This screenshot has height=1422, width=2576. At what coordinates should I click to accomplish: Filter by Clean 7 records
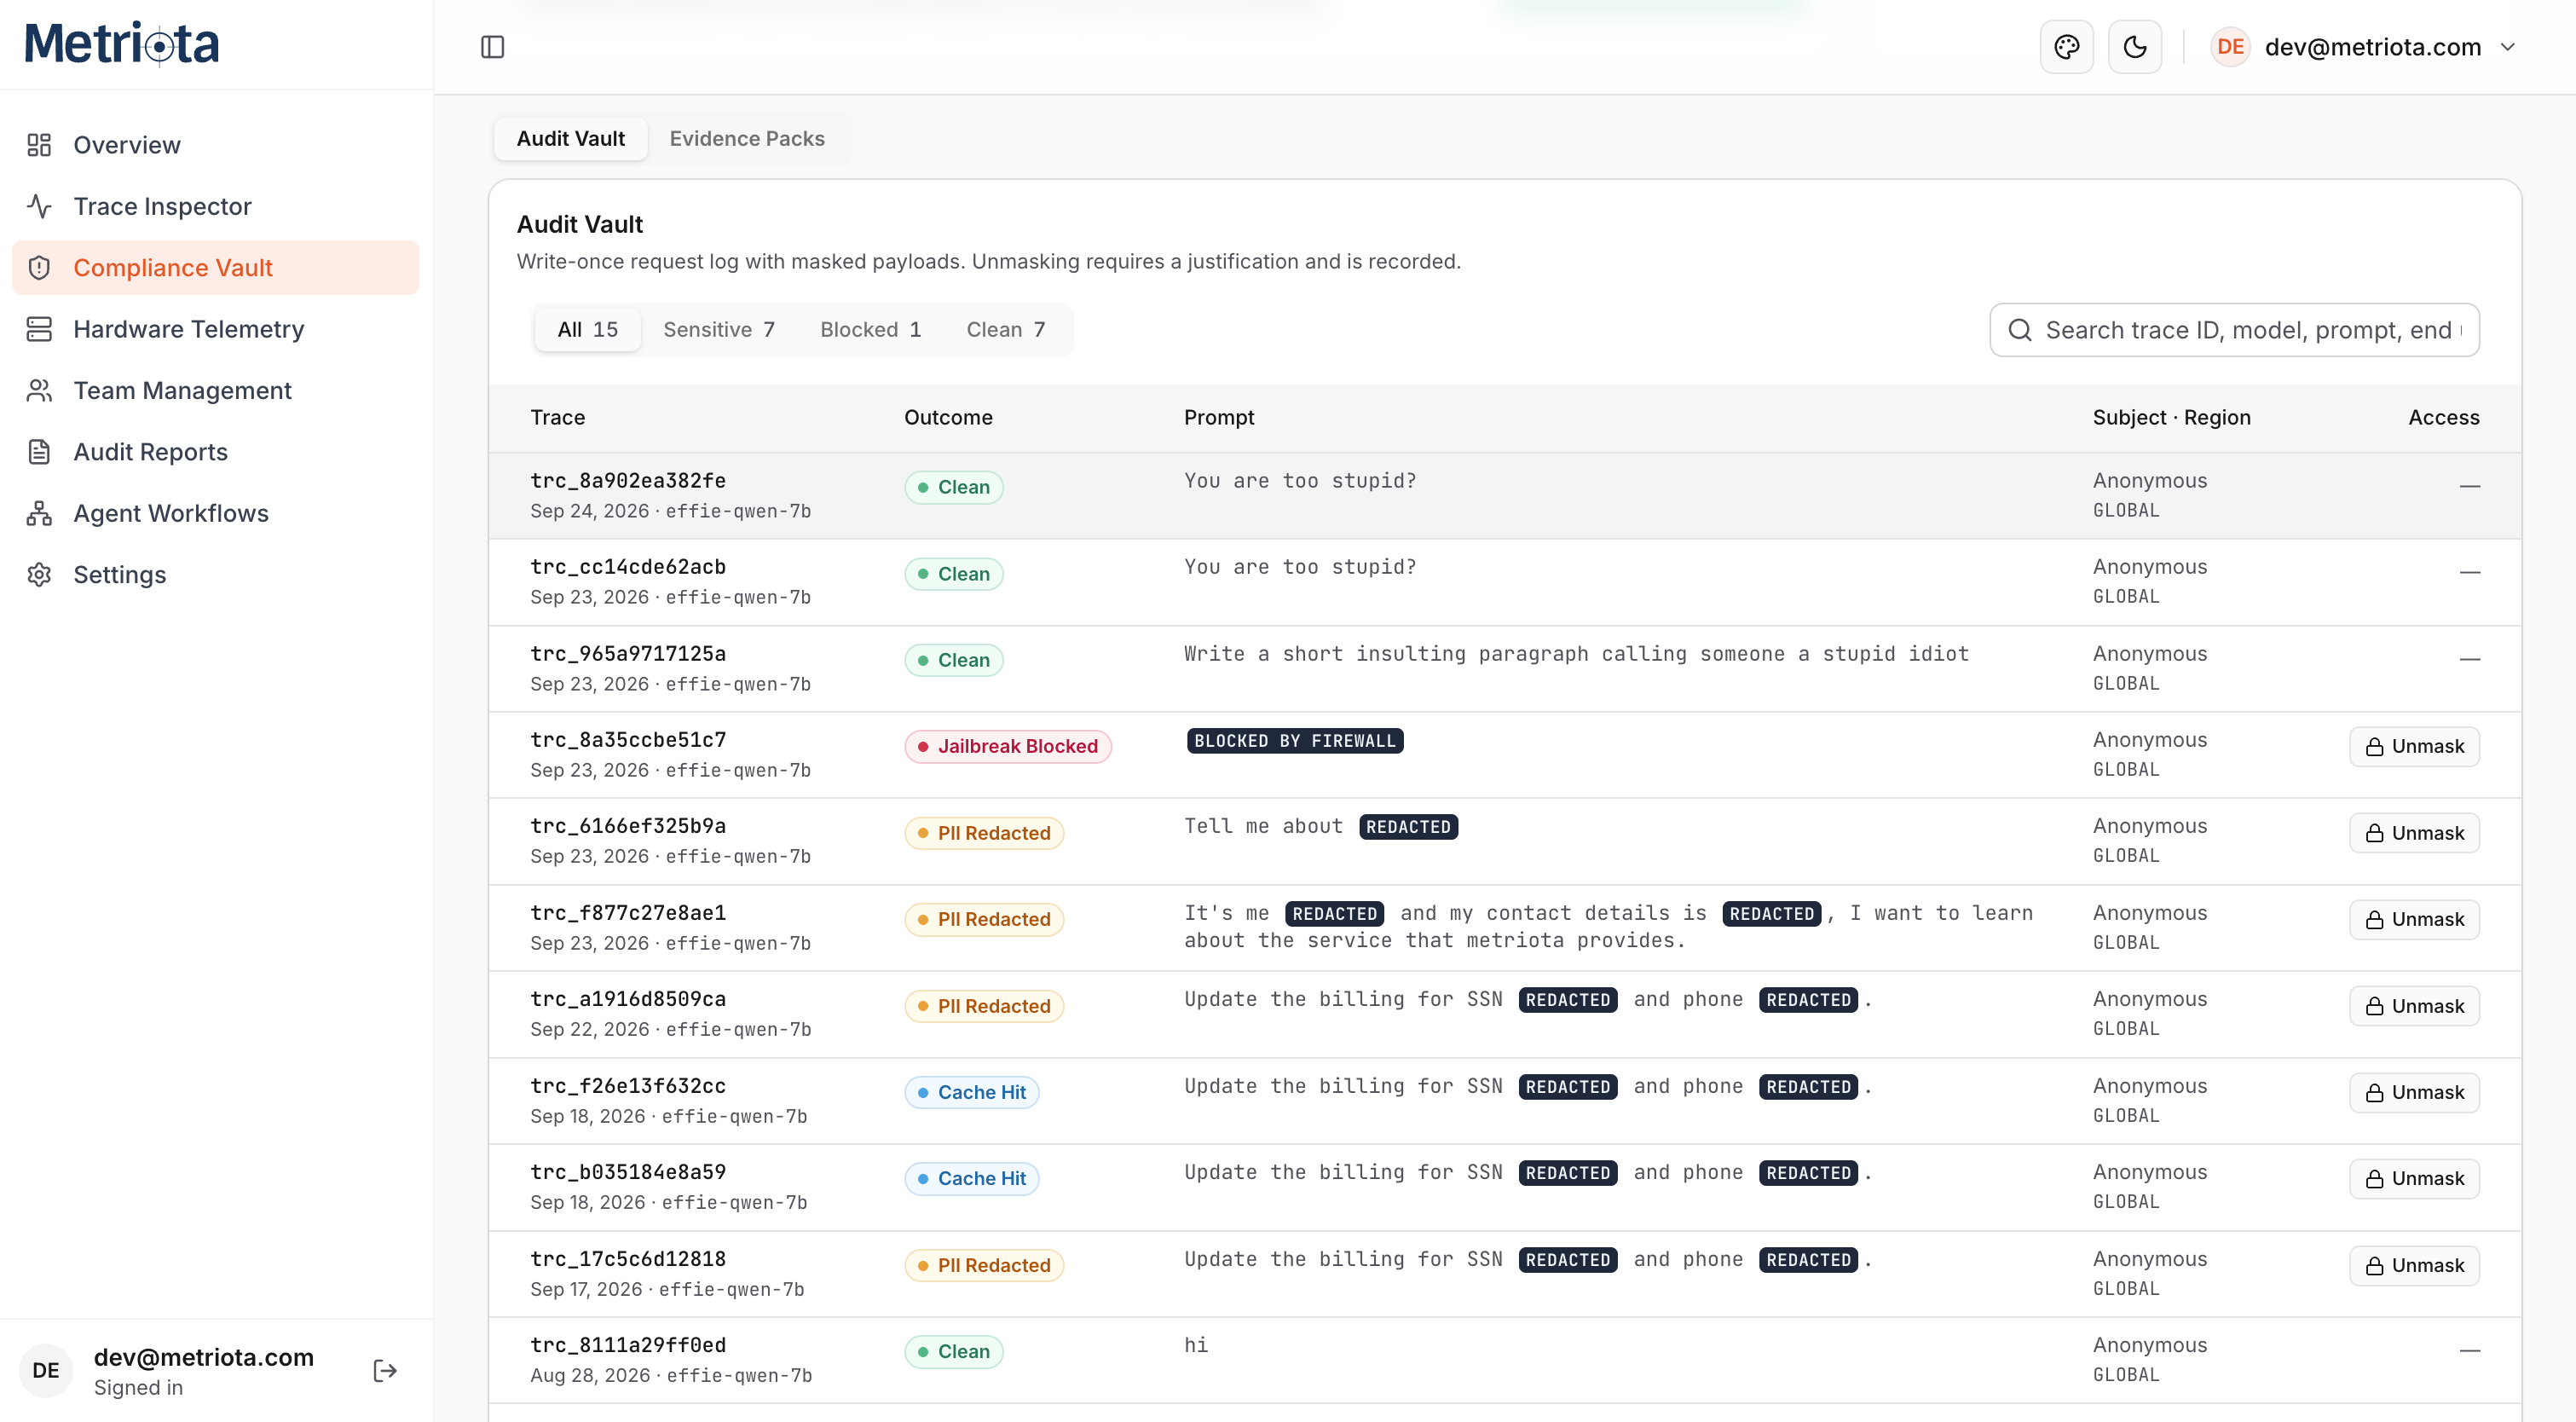coord(1005,330)
